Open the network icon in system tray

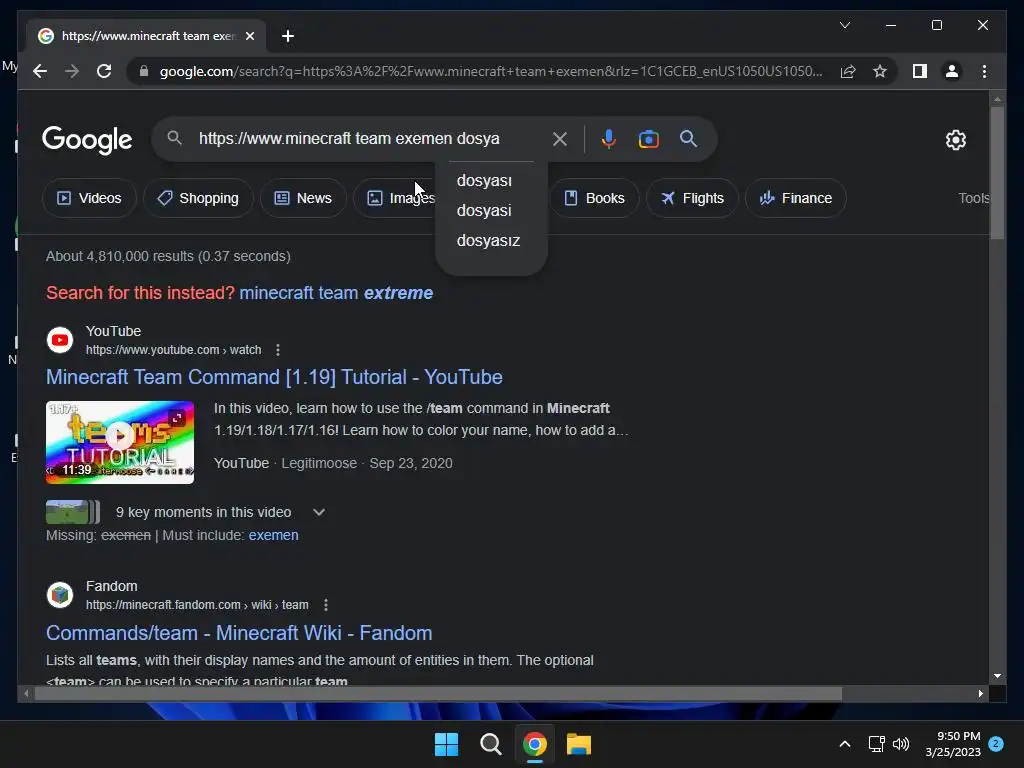[876, 744]
